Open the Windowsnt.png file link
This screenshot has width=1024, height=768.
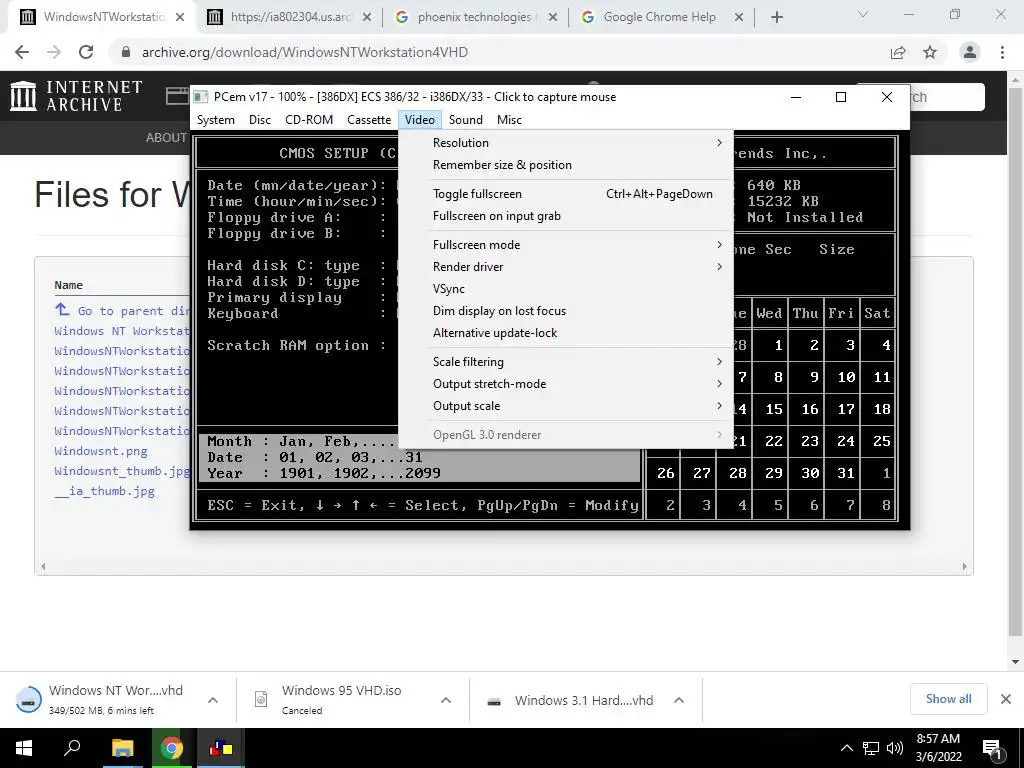tap(101, 451)
